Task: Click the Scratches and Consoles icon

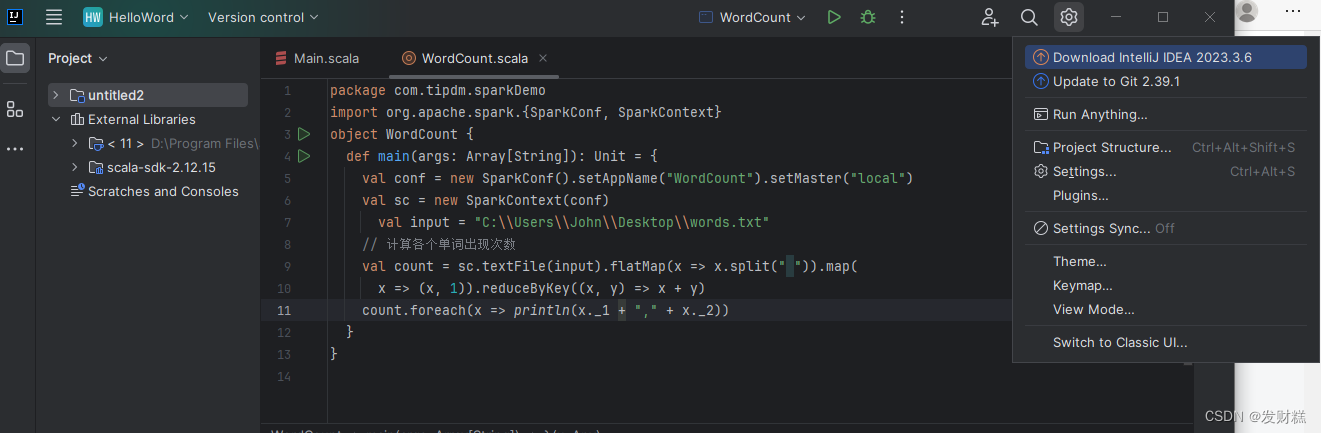Action: [x=77, y=191]
